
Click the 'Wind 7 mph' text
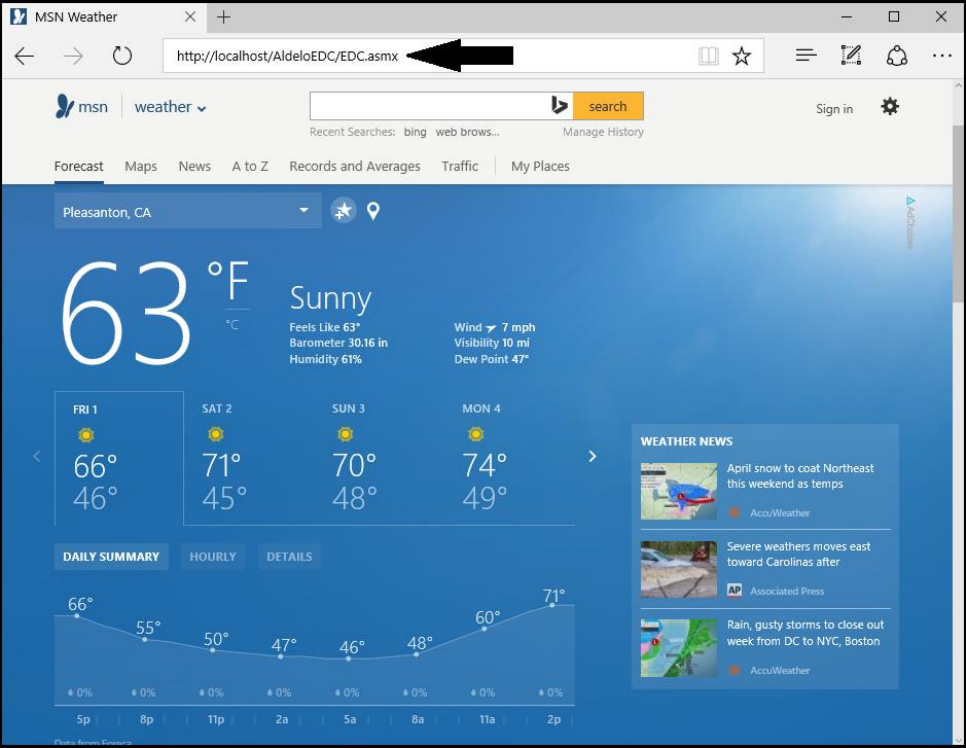[x=495, y=327]
